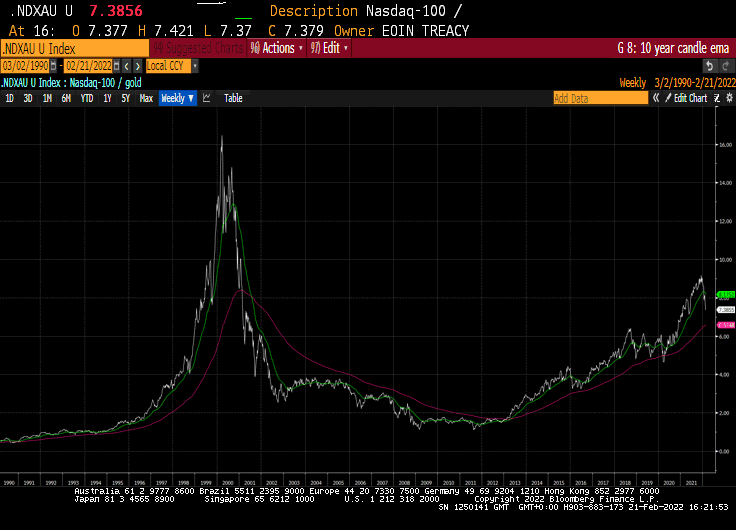Open the Edit Chart pencil tool
The width and height of the screenshot is (736, 530).
click(686, 98)
